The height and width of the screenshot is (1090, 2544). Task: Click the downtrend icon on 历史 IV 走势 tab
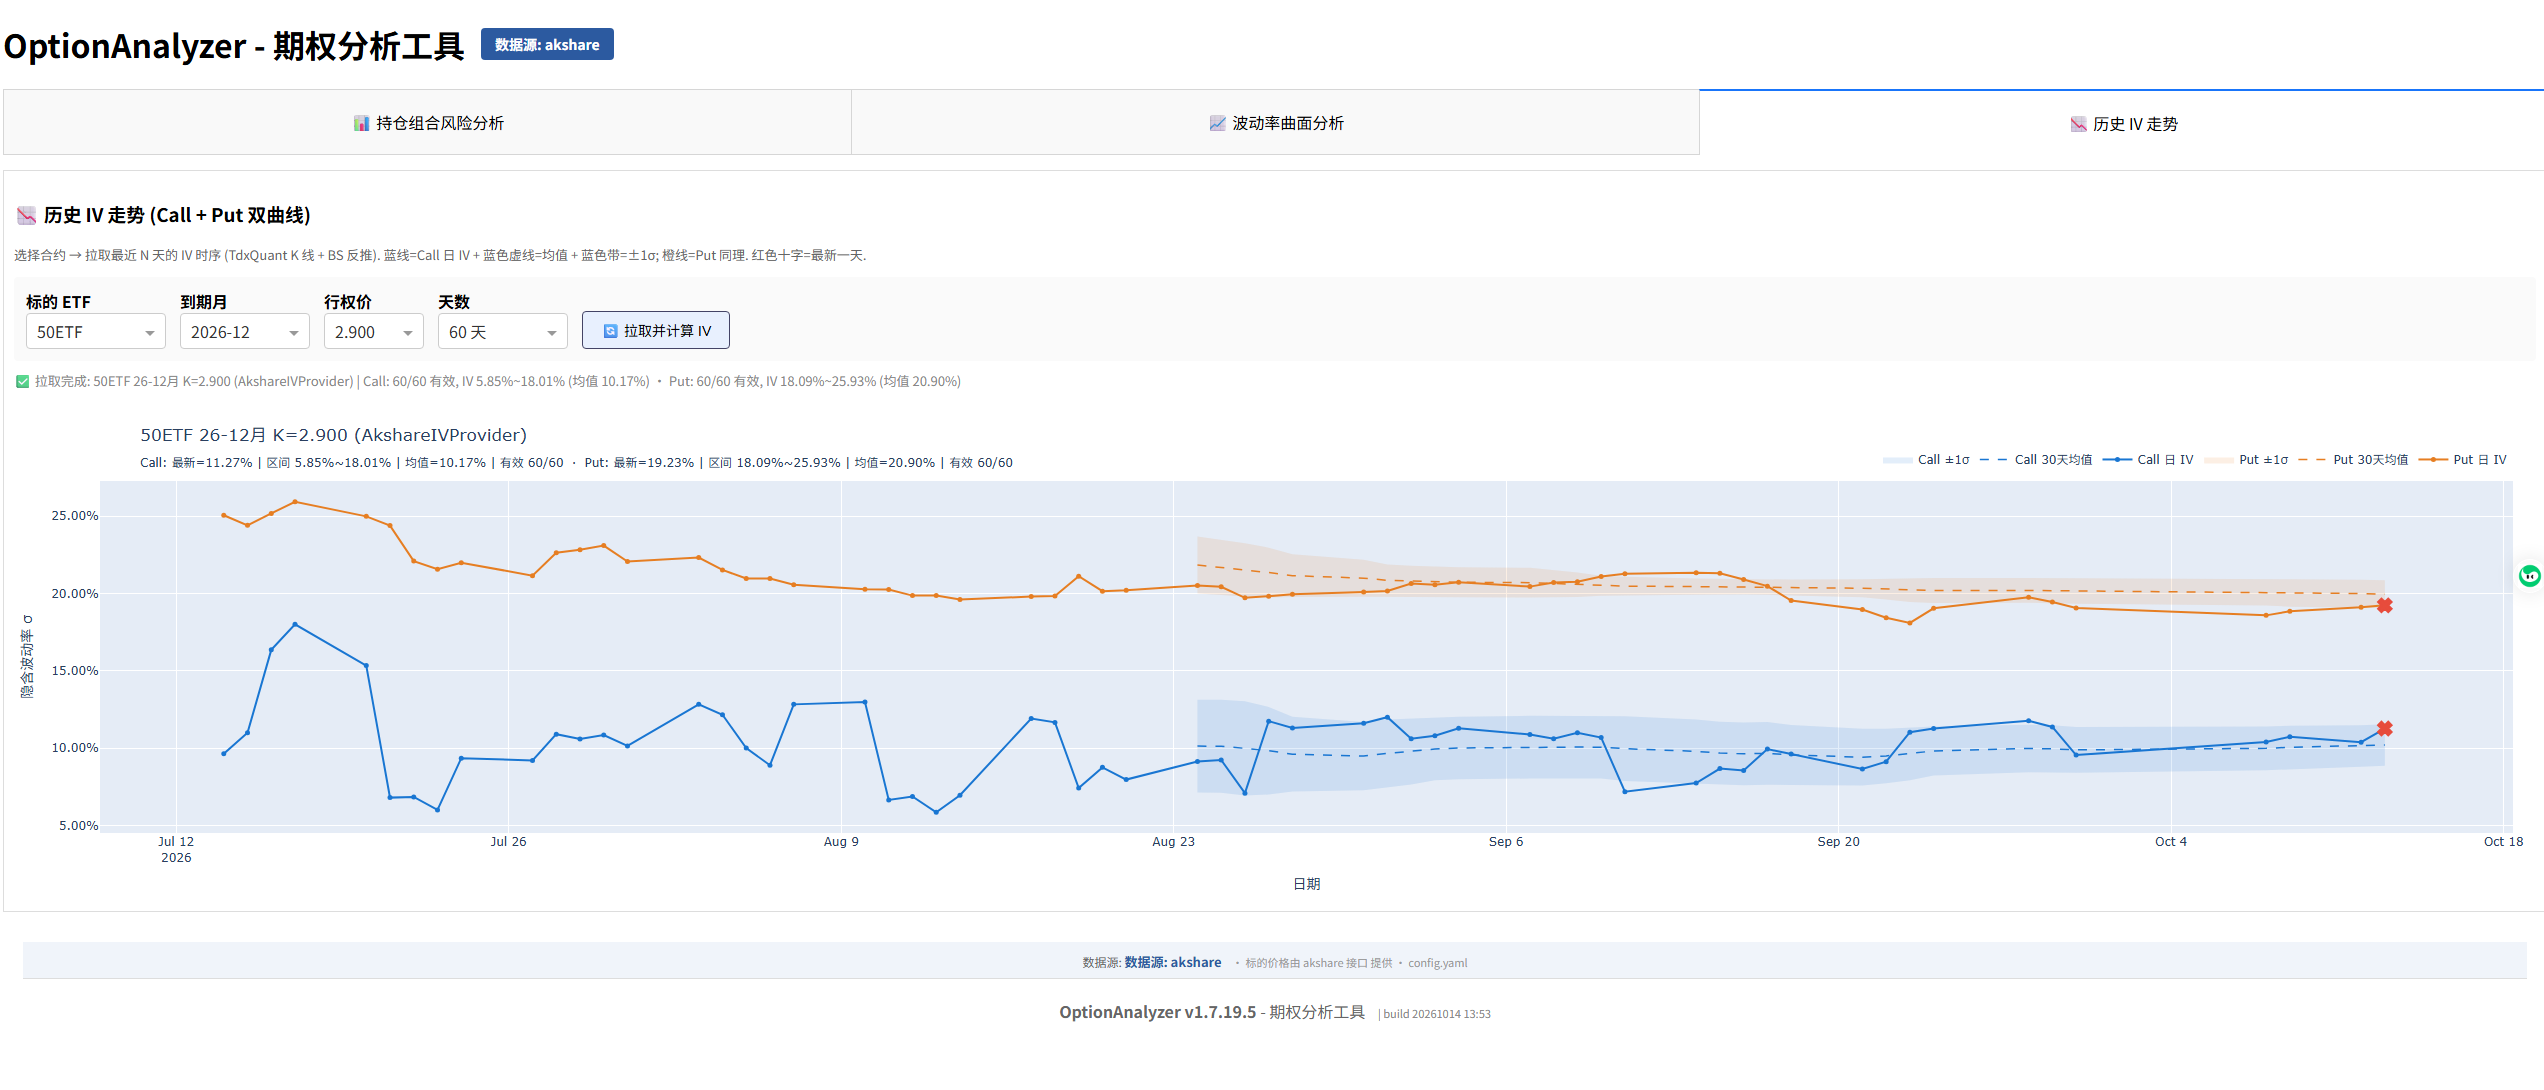(2078, 124)
